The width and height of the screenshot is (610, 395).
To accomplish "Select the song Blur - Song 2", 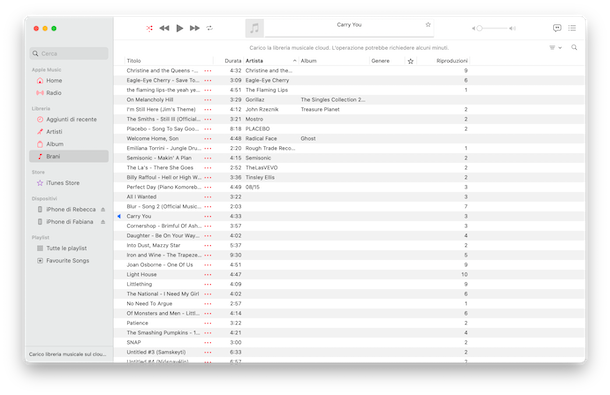I will pos(164,207).
